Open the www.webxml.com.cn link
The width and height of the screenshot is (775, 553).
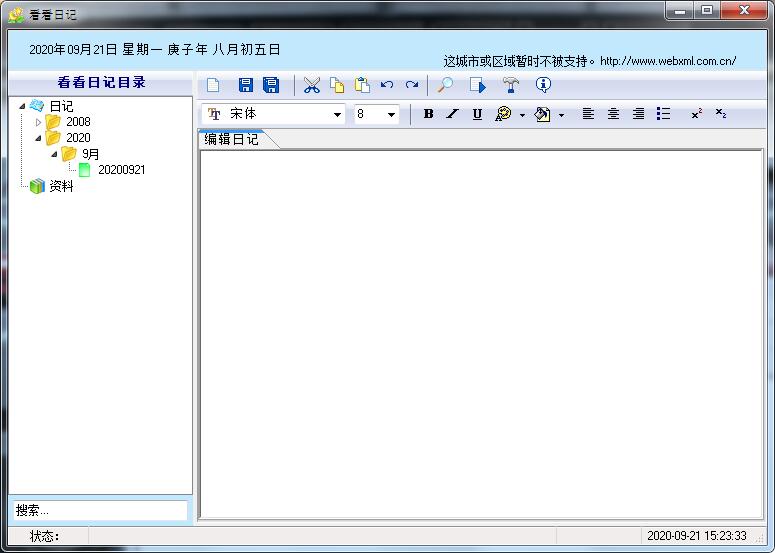click(x=668, y=61)
